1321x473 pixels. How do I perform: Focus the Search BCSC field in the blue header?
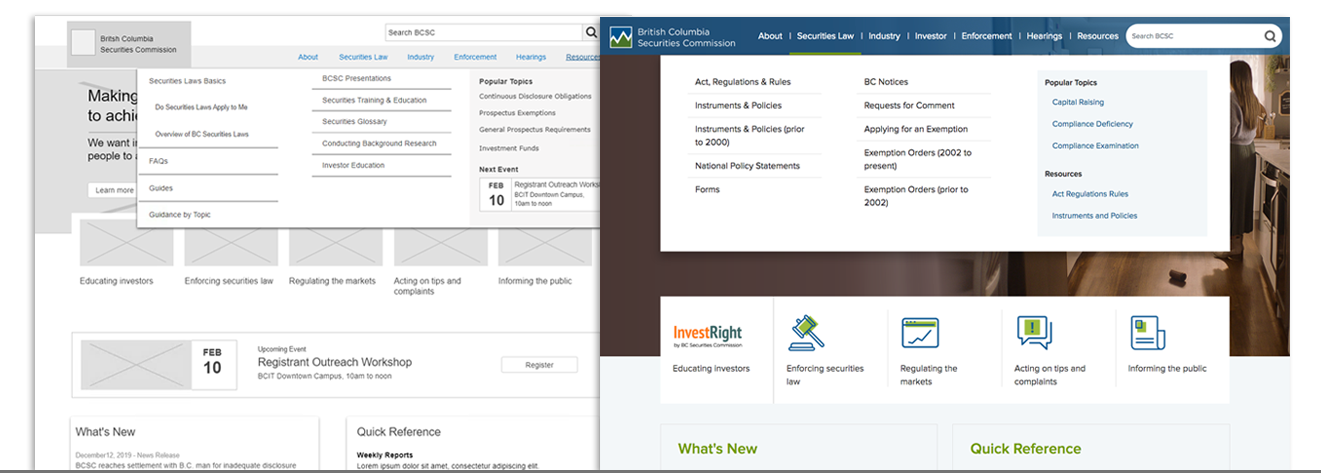pos(1193,36)
